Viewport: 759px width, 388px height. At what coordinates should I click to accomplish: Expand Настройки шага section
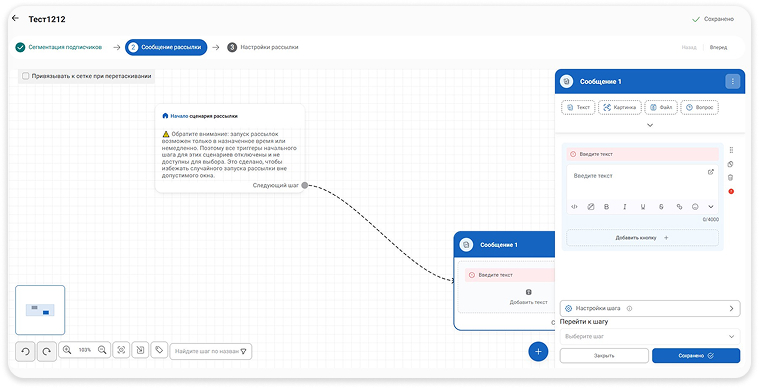[x=650, y=308]
